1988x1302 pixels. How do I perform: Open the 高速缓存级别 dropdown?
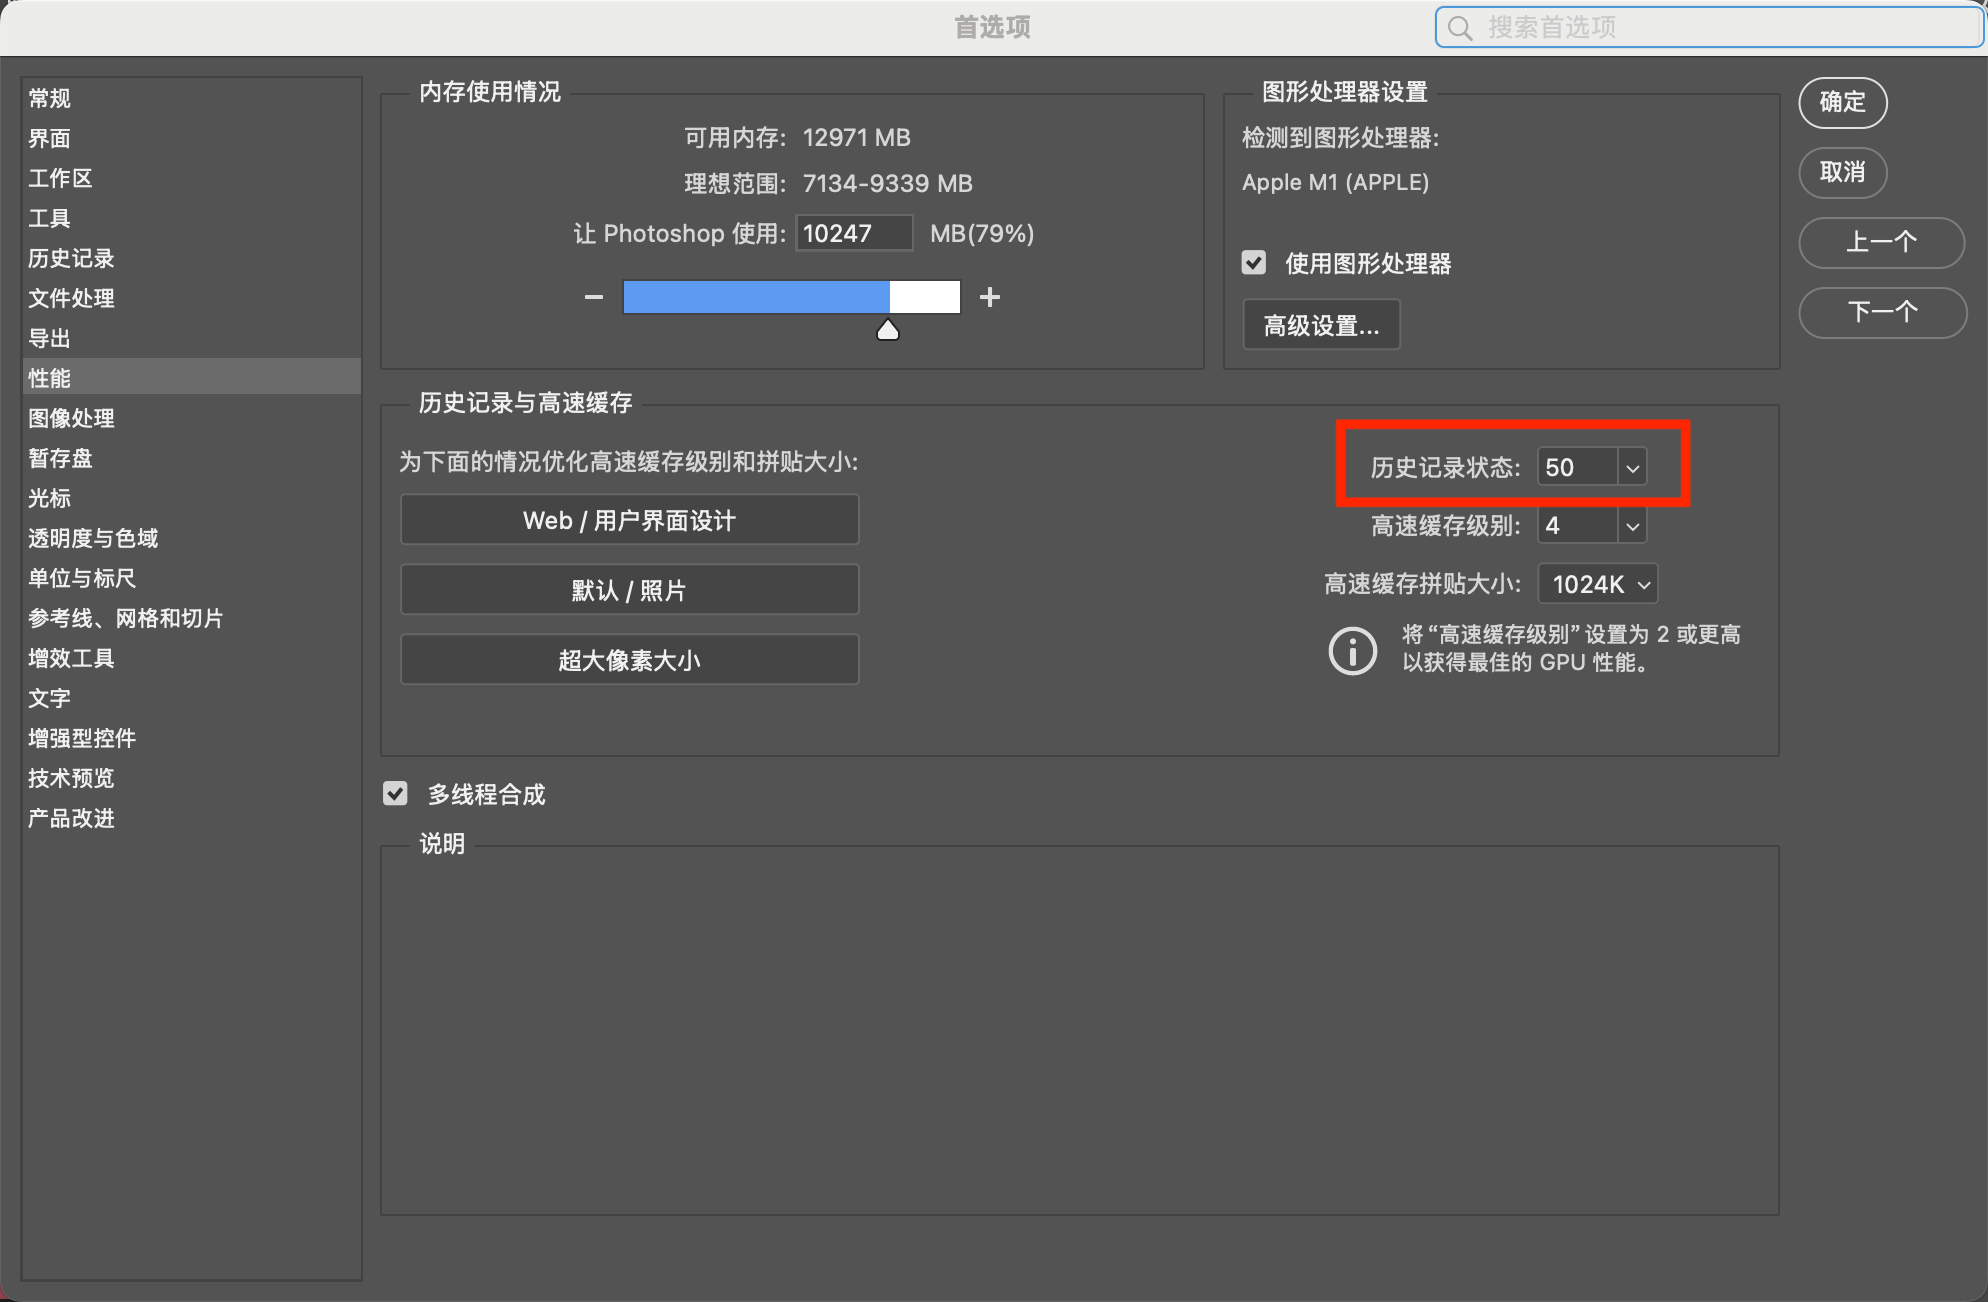pos(1632,526)
